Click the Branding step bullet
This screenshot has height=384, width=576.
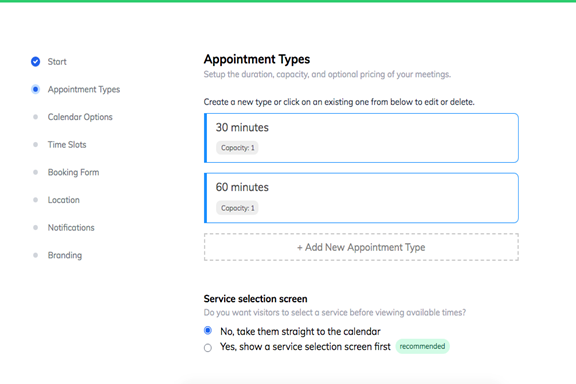click(x=35, y=255)
